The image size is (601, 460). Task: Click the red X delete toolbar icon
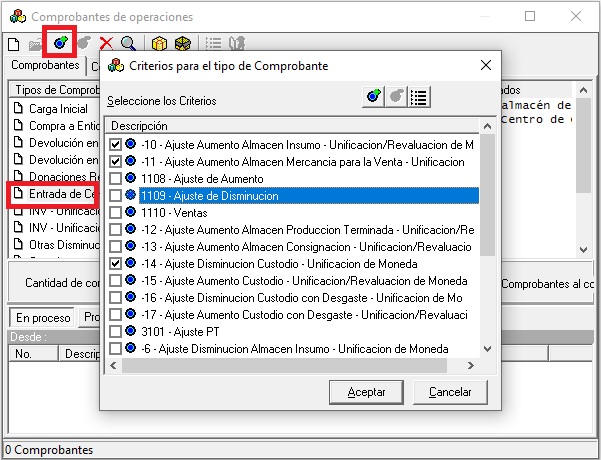pos(106,43)
